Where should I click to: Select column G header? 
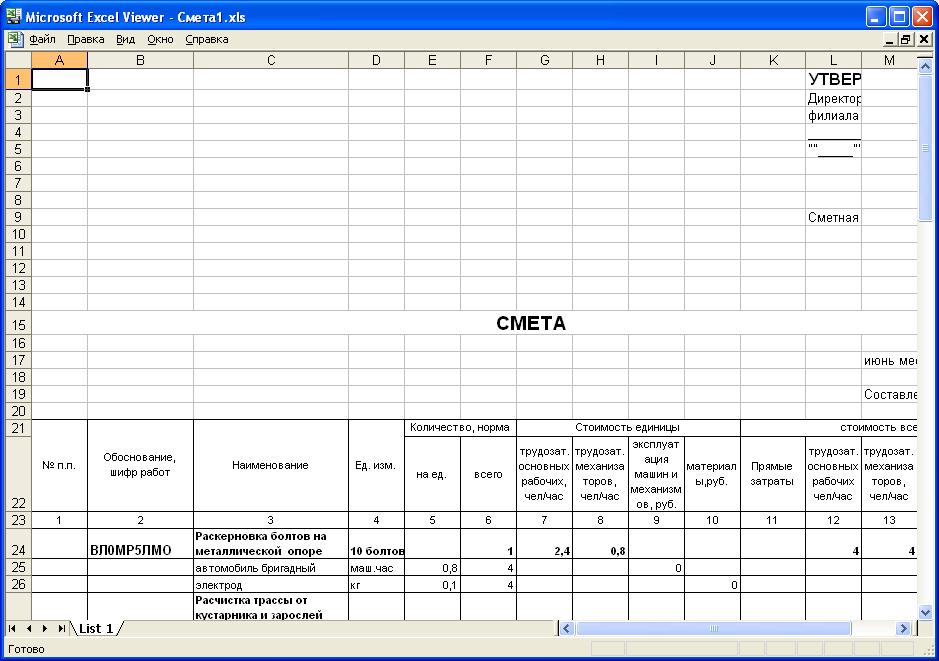coord(544,60)
